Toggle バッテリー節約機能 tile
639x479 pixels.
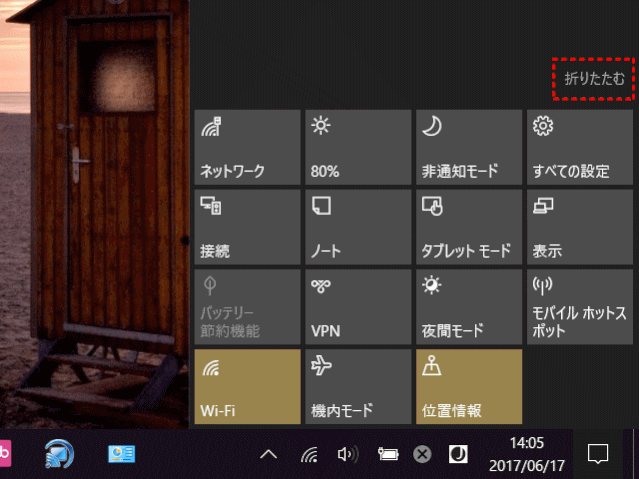247,307
